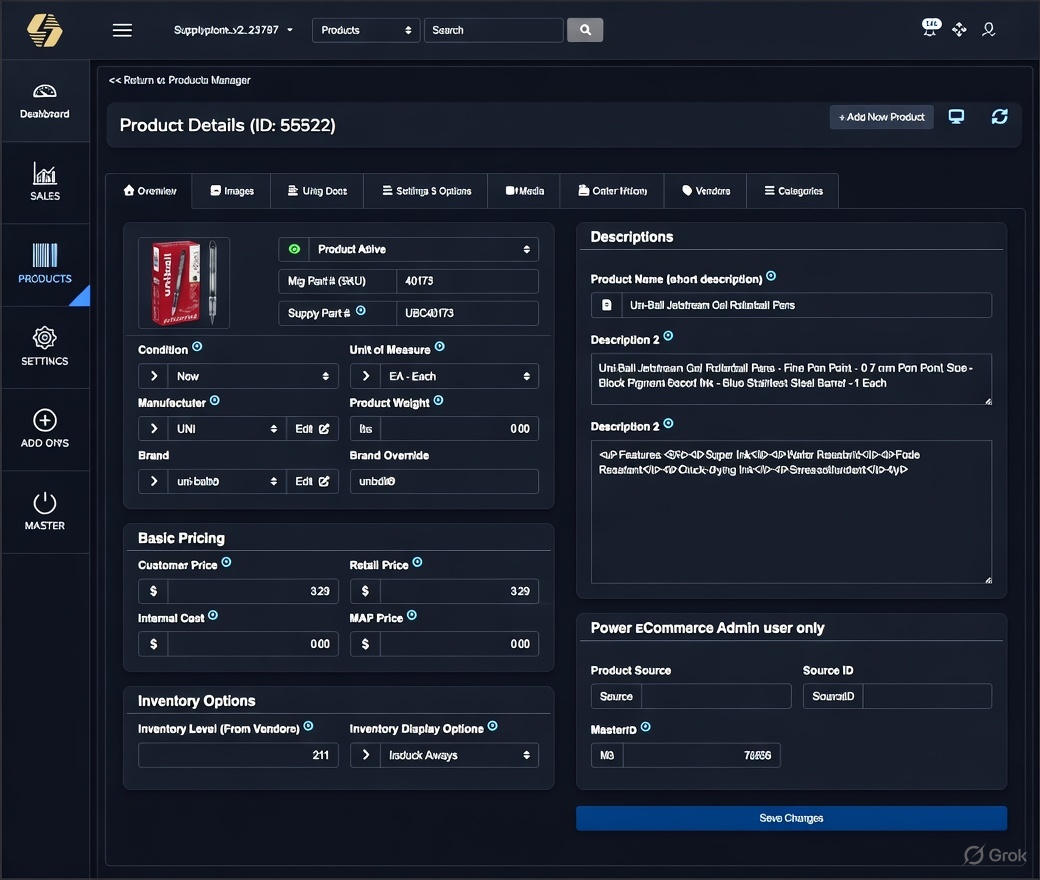Click the Add Ons plus icon
Image resolution: width=1040 pixels, height=880 pixels.
(45, 420)
